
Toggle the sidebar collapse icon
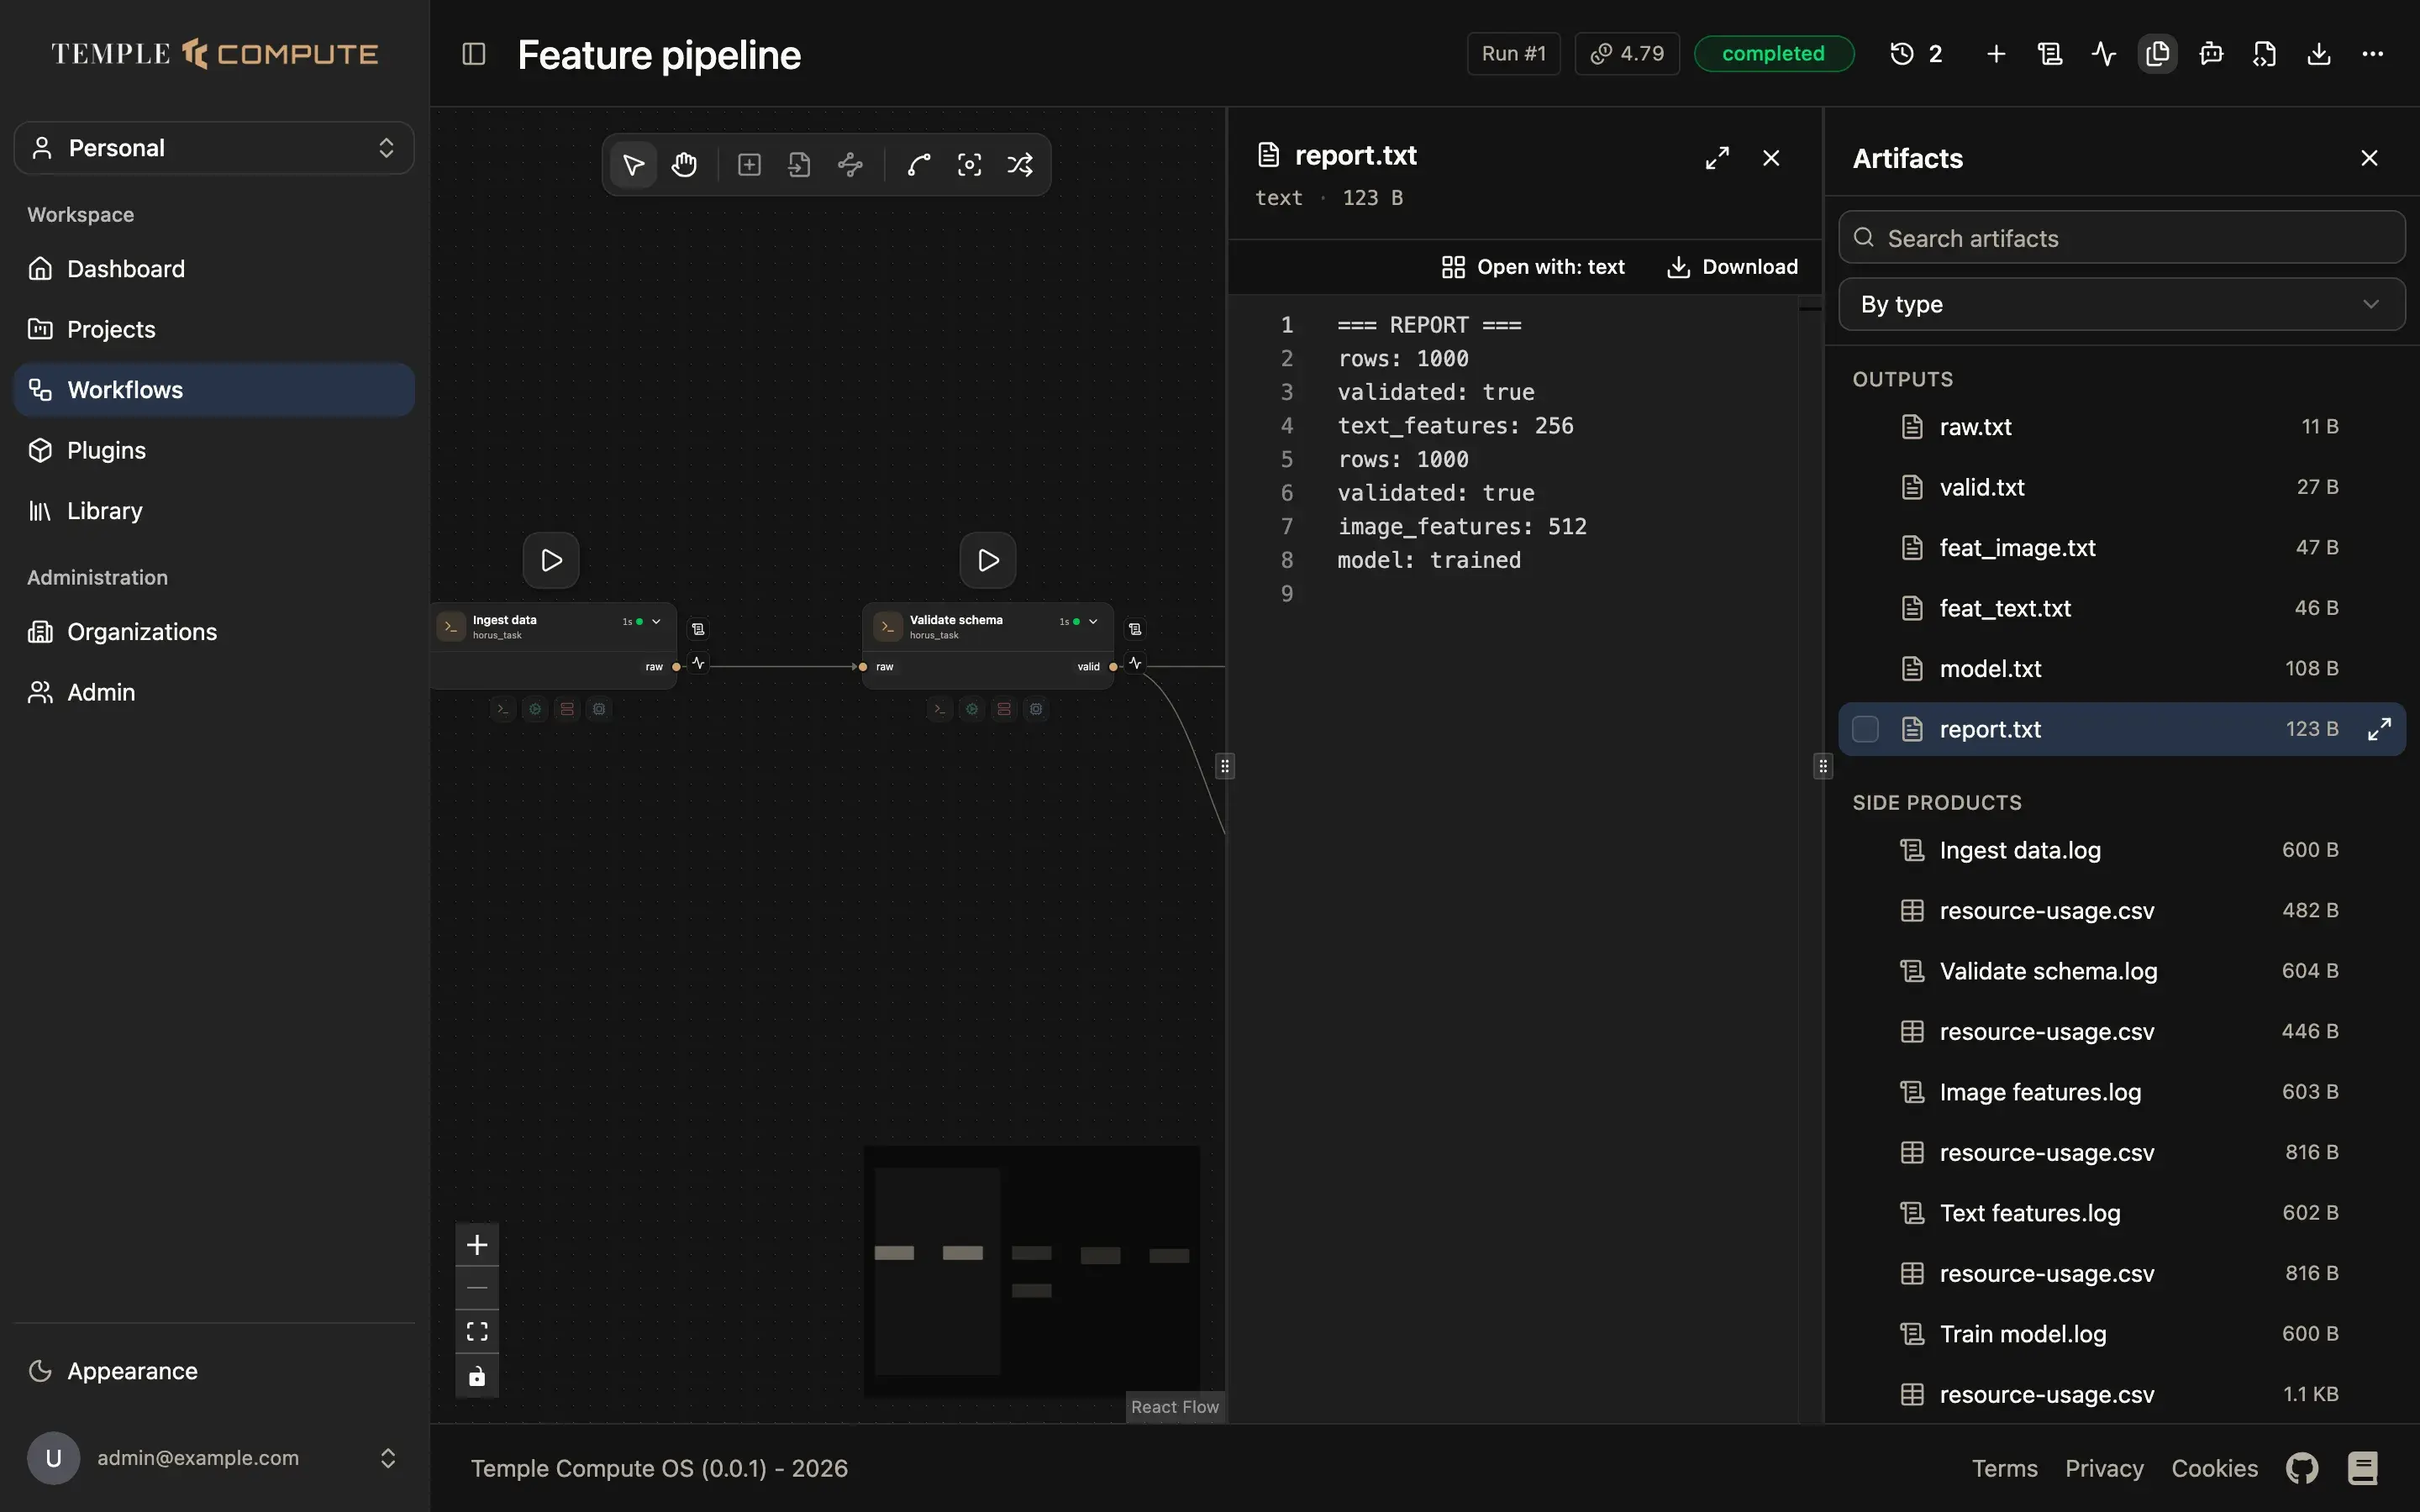pos(474,54)
